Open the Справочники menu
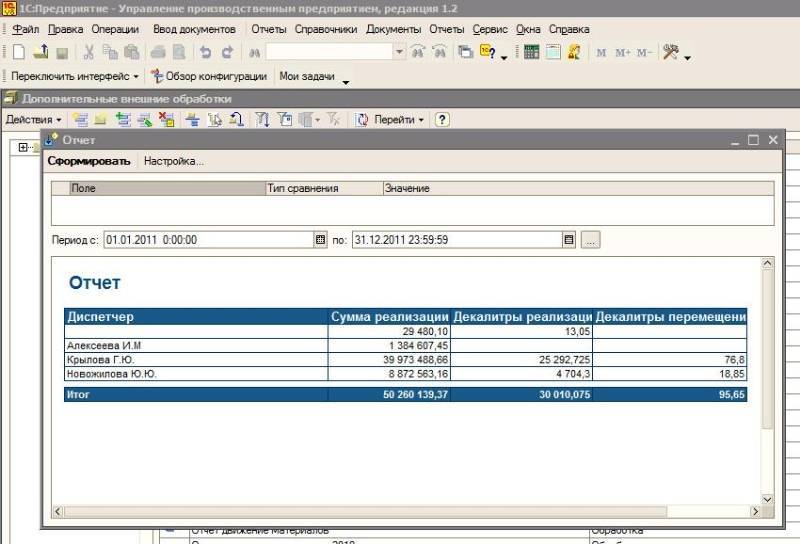This screenshot has width=800, height=544. pyautogui.click(x=326, y=30)
